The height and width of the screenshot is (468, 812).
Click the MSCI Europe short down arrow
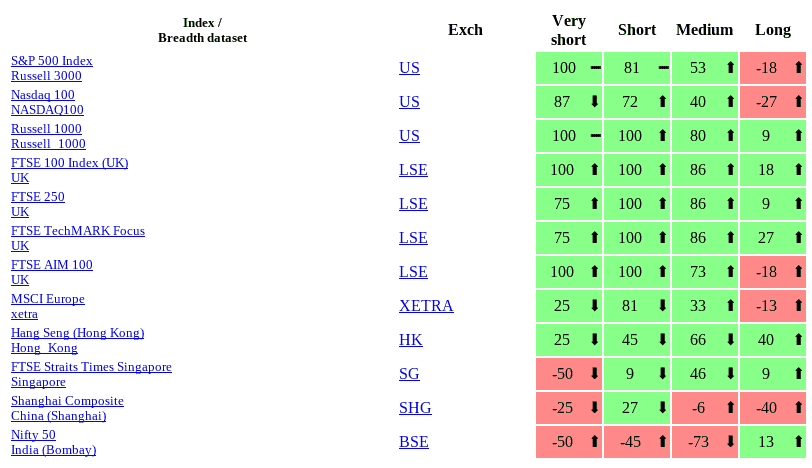click(663, 306)
